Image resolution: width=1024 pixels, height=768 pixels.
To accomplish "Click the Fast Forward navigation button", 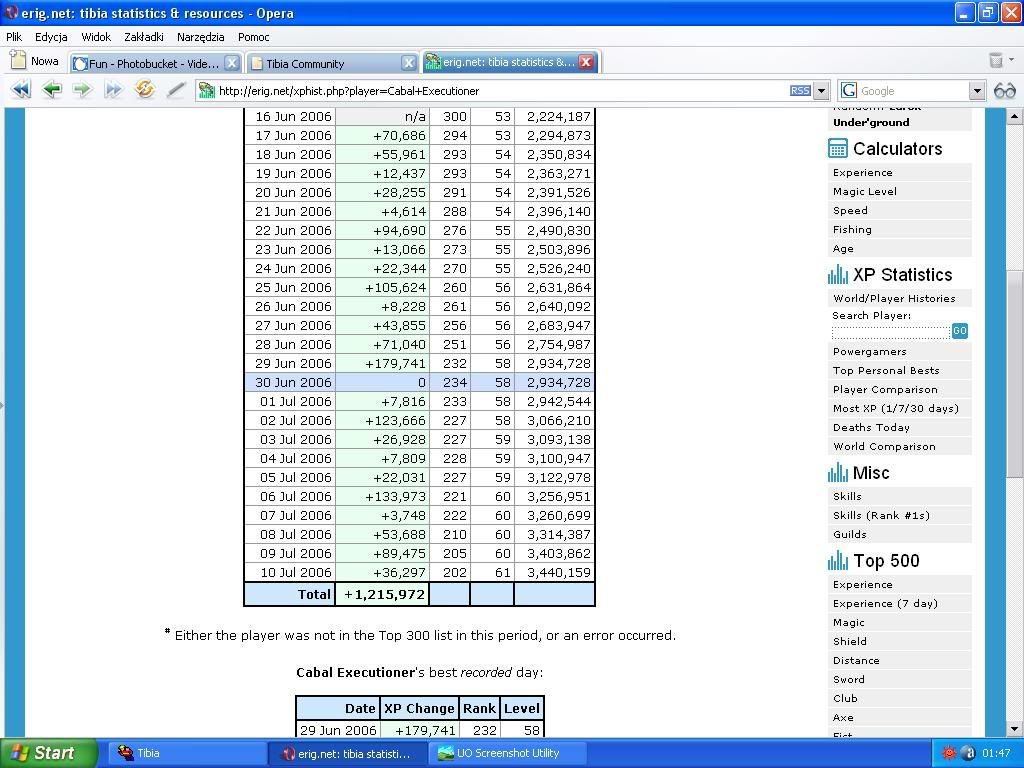I will coord(113,90).
